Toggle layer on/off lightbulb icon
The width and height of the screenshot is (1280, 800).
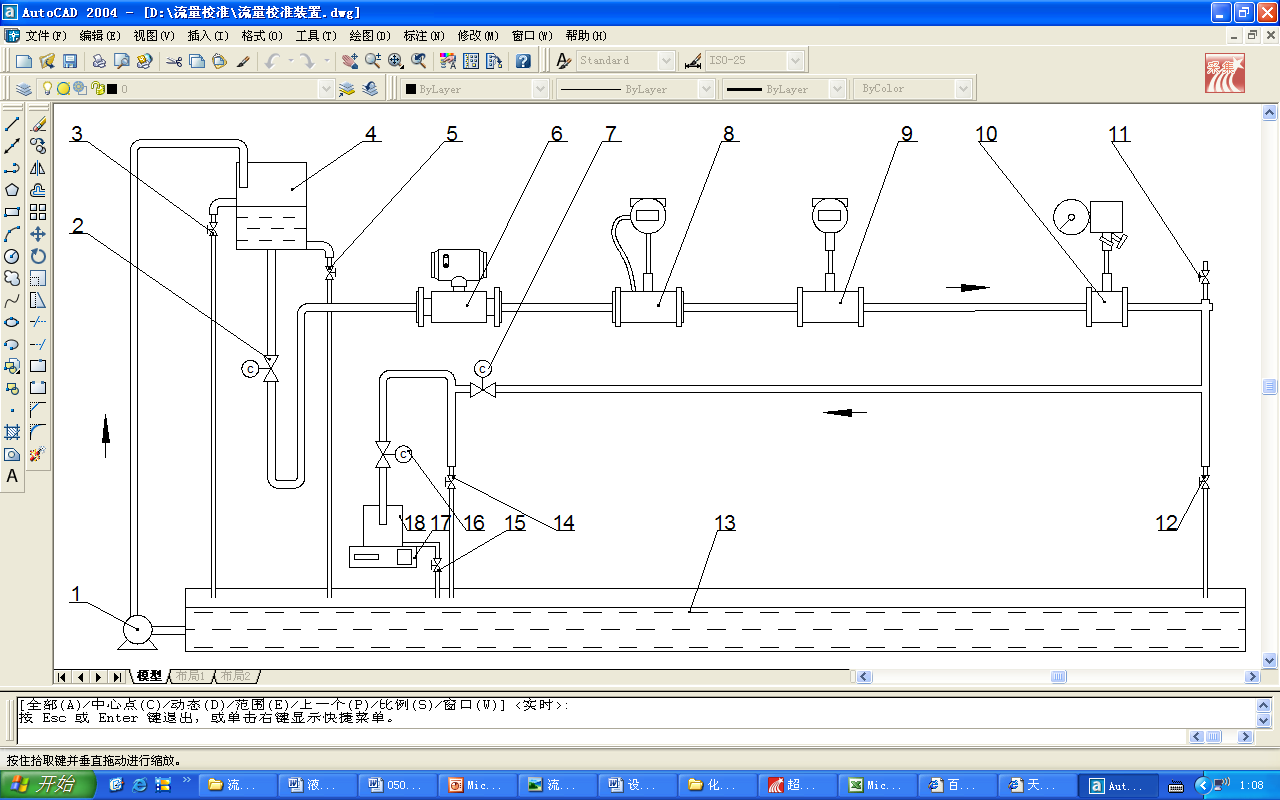pos(46,89)
